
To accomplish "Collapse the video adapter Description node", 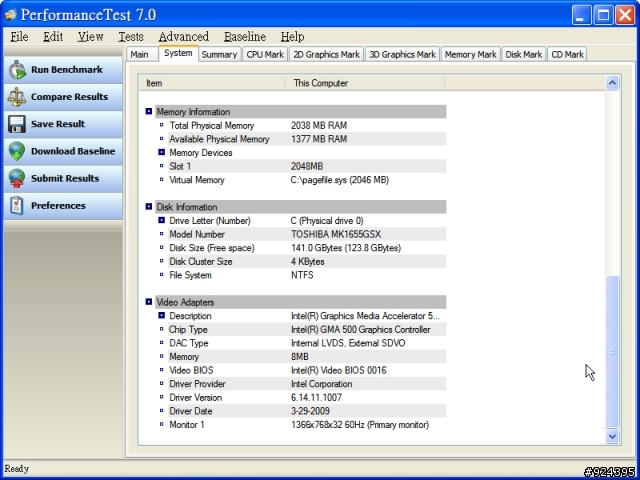I will (x=162, y=316).
